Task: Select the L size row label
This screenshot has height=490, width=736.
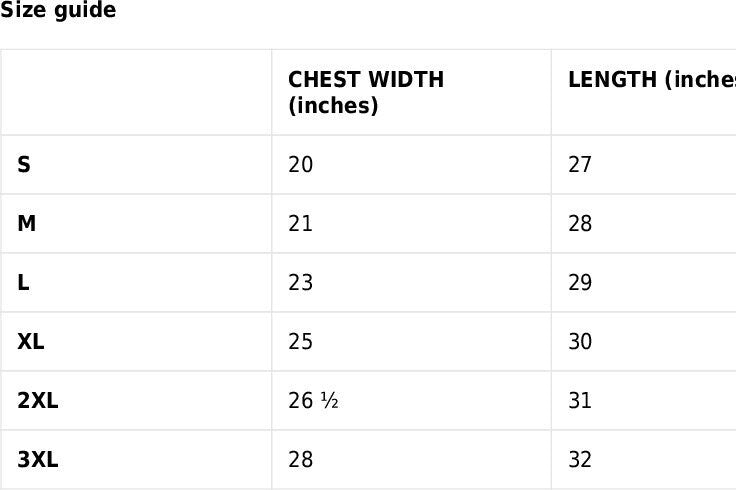Action: tap(23, 283)
